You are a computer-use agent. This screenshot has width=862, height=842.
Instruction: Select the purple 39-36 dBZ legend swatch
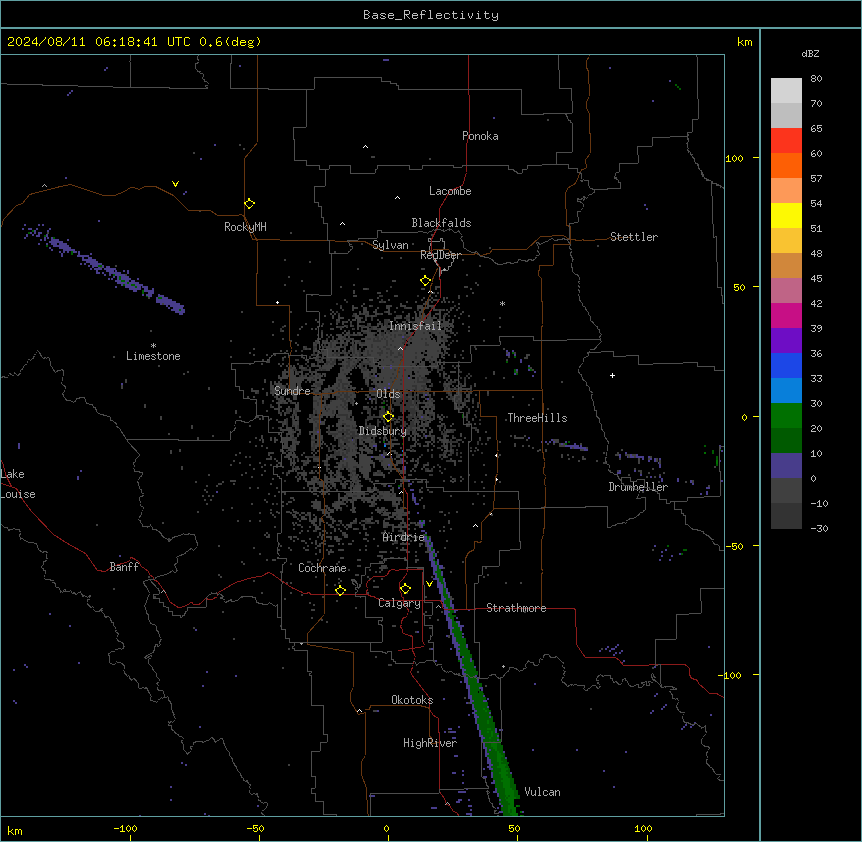coord(786,340)
